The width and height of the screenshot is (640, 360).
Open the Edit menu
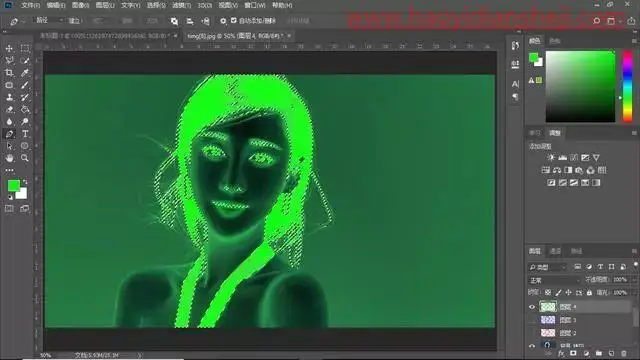pos(56,5)
